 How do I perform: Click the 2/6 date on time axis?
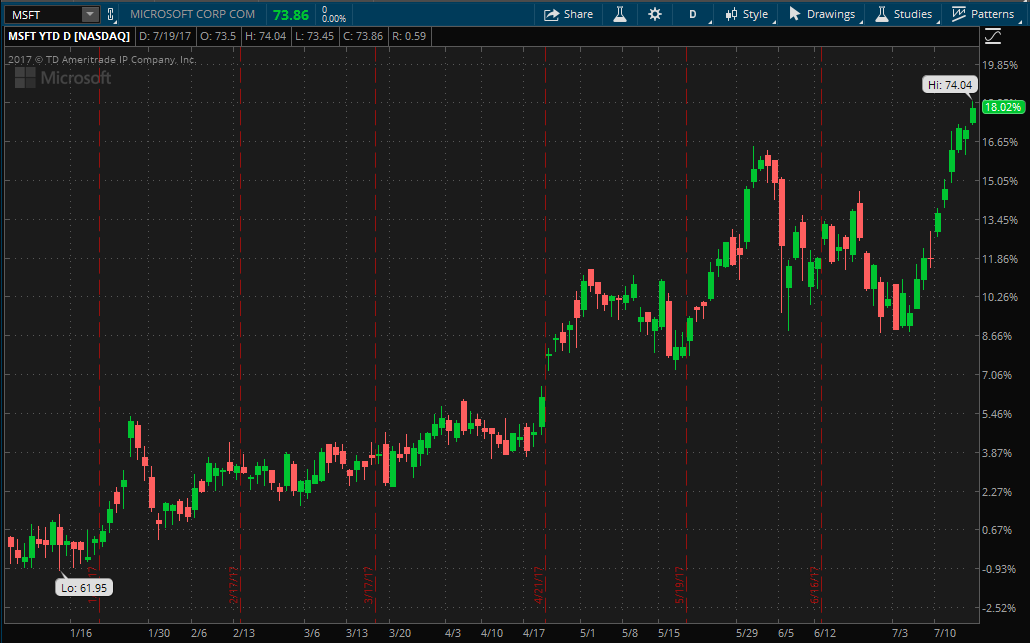click(x=199, y=633)
